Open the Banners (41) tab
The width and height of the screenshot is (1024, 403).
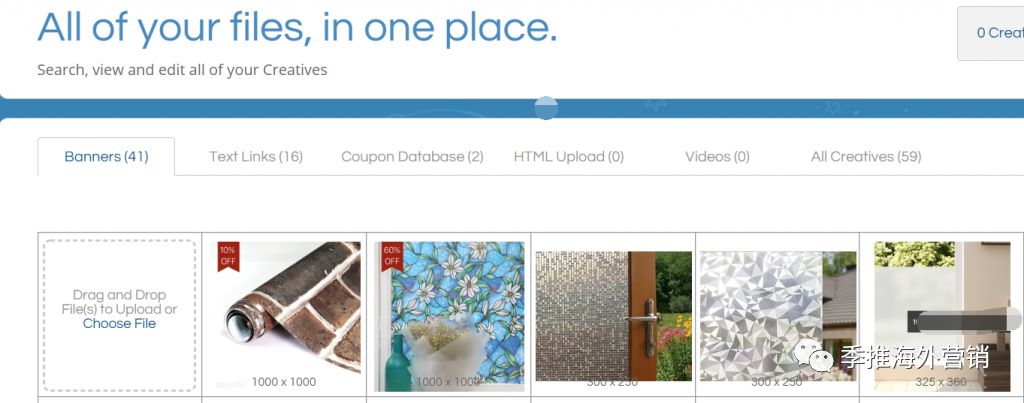pyautogui.click(x=106, y=157)
